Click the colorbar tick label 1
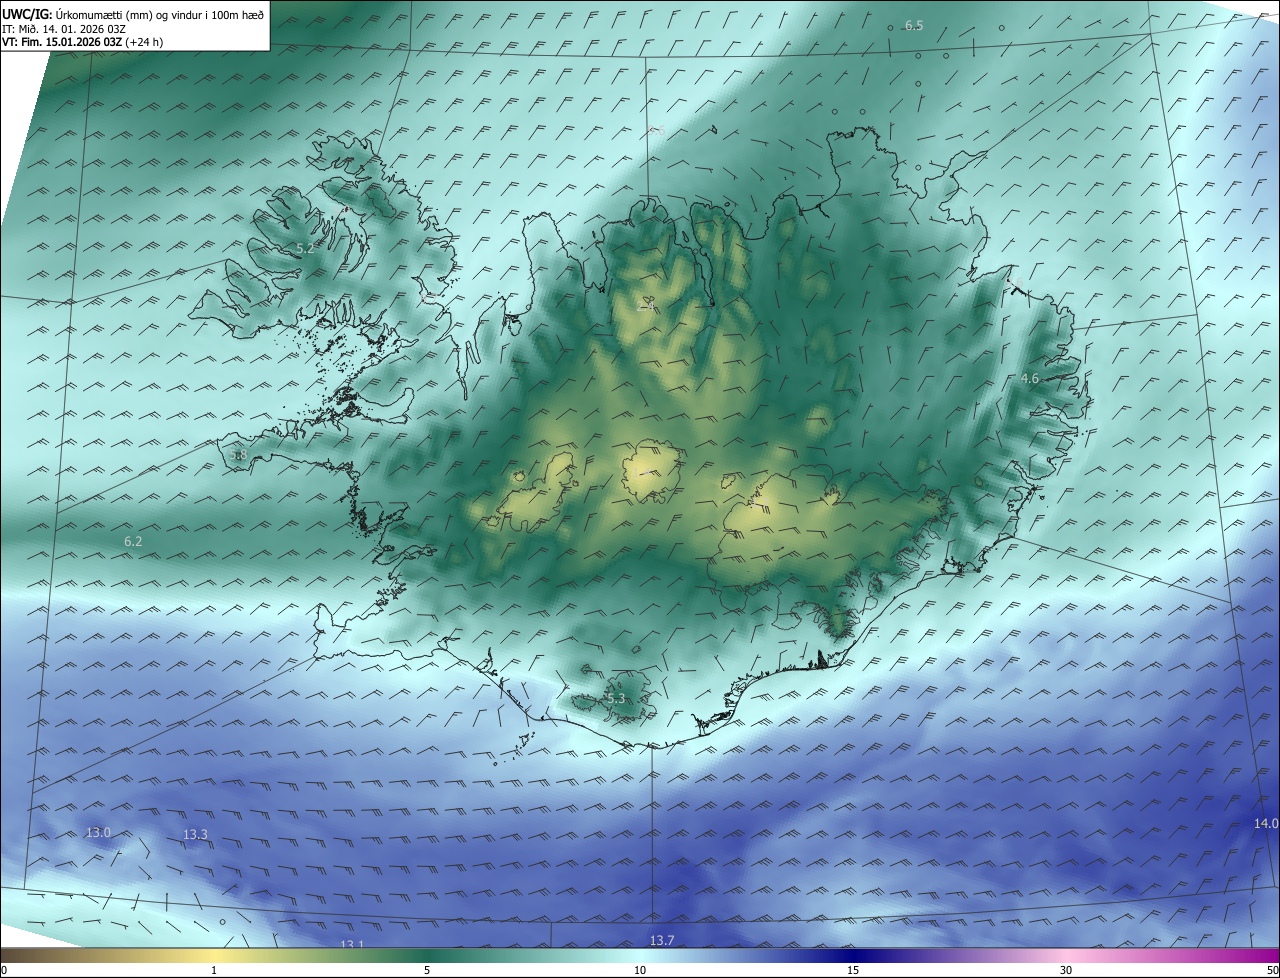 214,970
